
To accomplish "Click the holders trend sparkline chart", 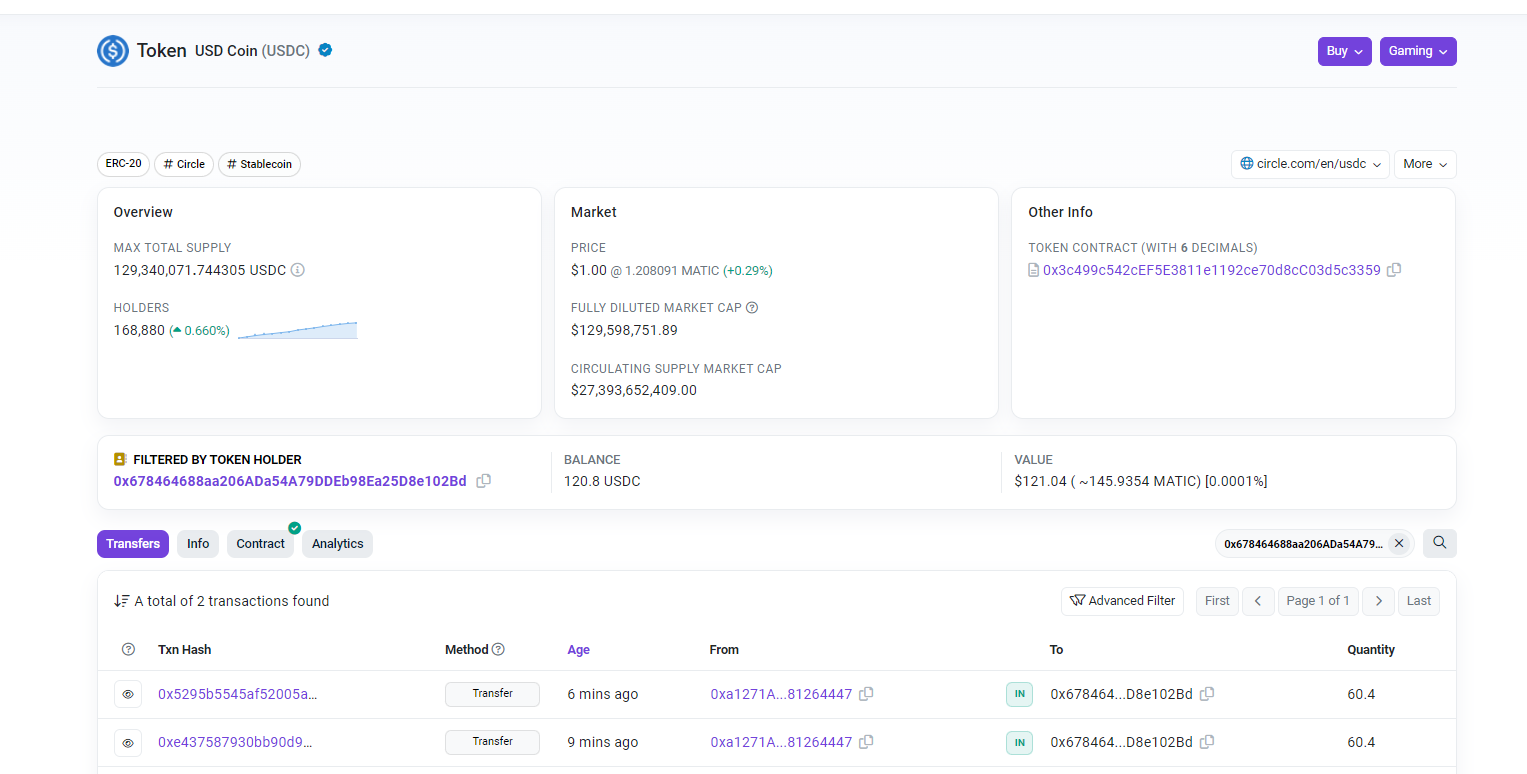I will pos(298,330).
